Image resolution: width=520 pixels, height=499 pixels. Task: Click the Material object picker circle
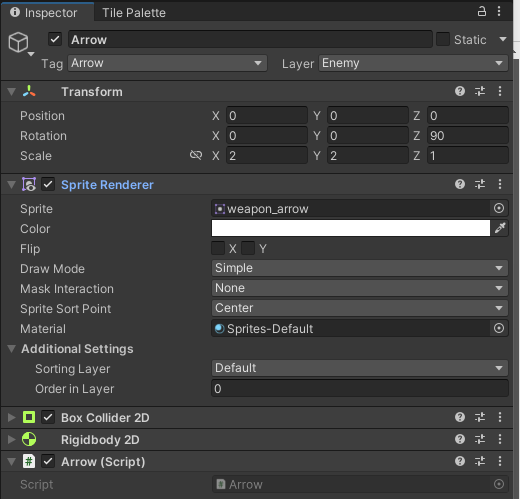(499, 328)
